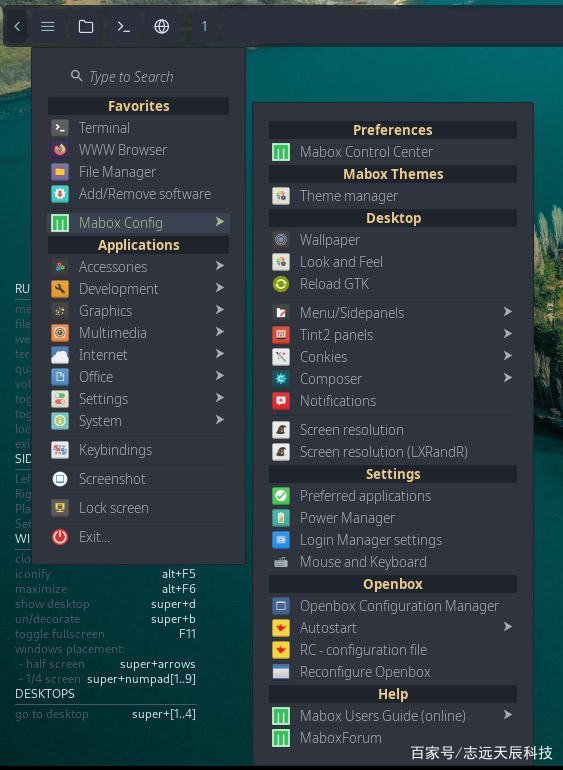Expand the Conkies submenu arrow
Screen dimensions: 563x770
click(507, 356)
